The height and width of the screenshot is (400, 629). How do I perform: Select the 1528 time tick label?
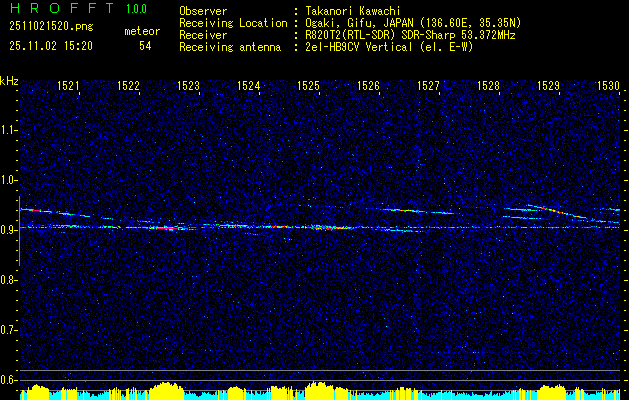point(489,87)
